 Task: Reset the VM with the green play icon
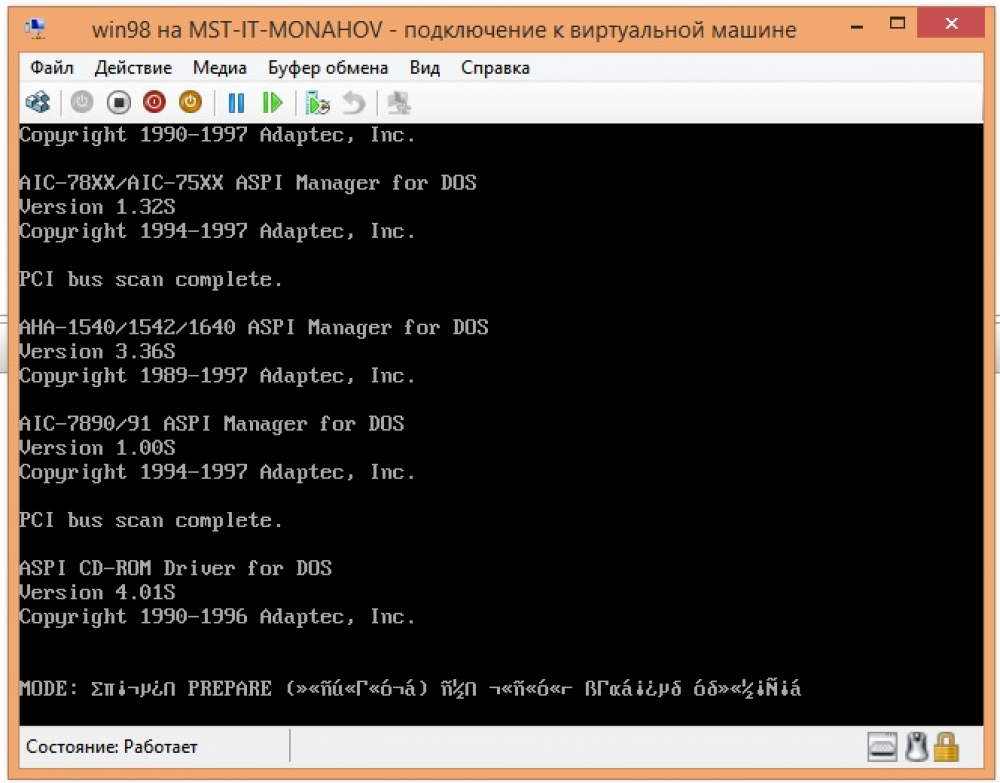(272, 103)
